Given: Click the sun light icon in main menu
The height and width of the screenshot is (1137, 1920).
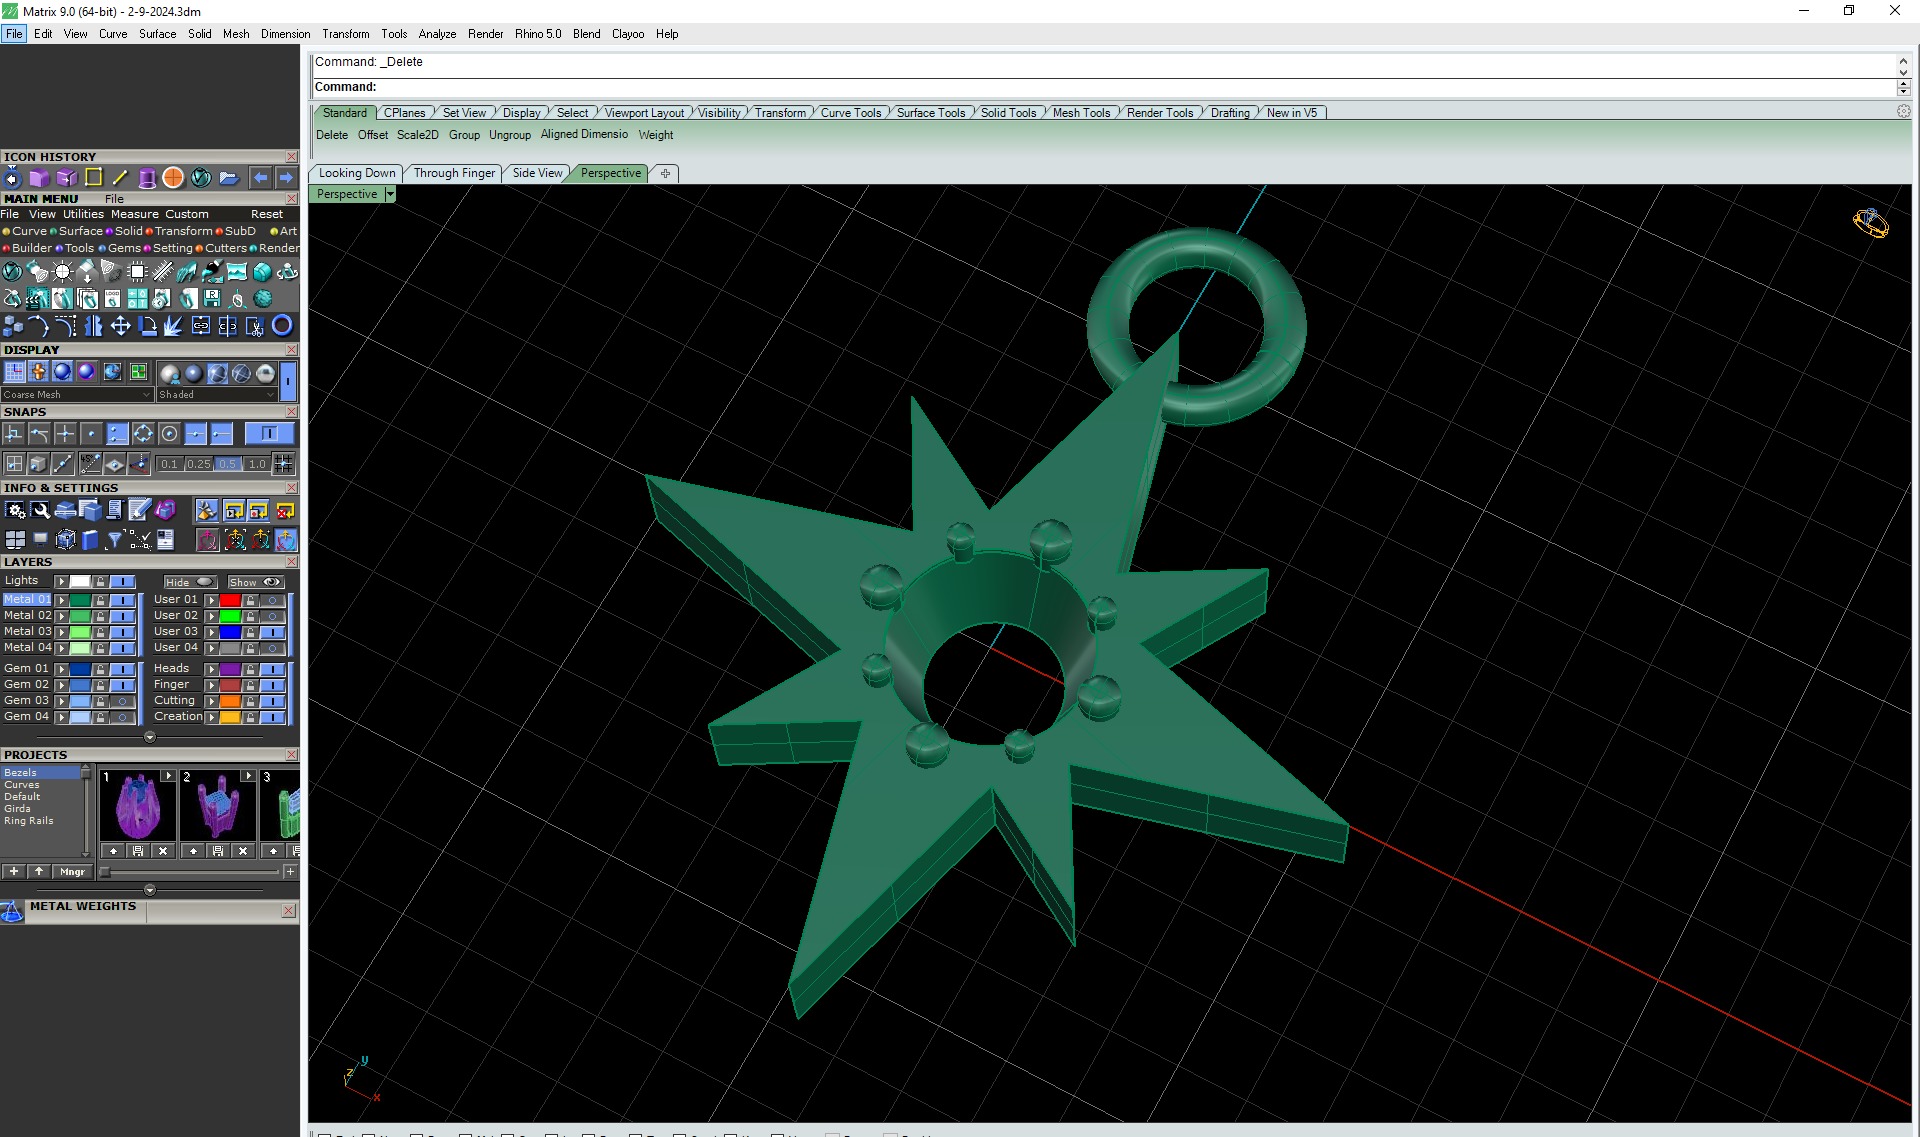Looking at the screenshot, I should 62,272.
